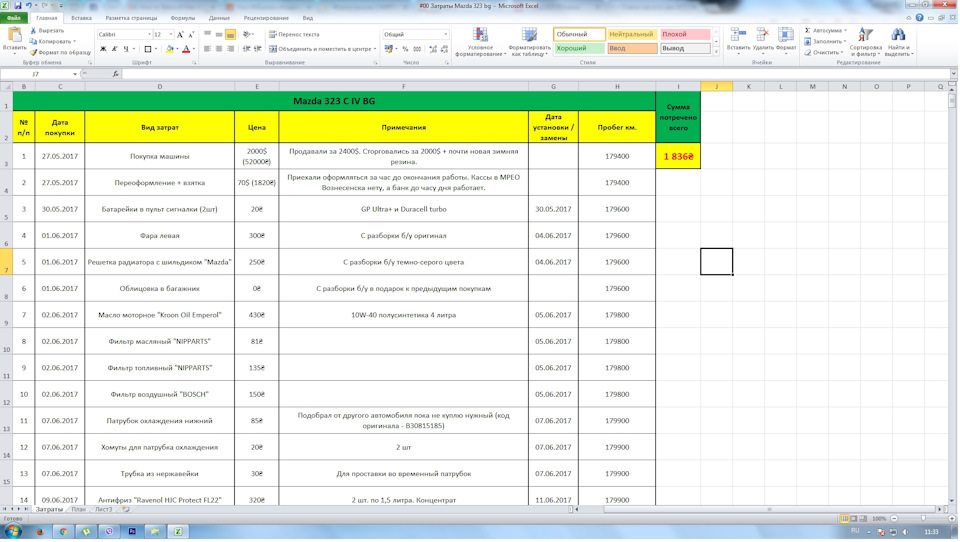Screen dimensions: 960x542
Task: Click the insert function fx button
Action: pyautogui.click(x=116, y=74)
